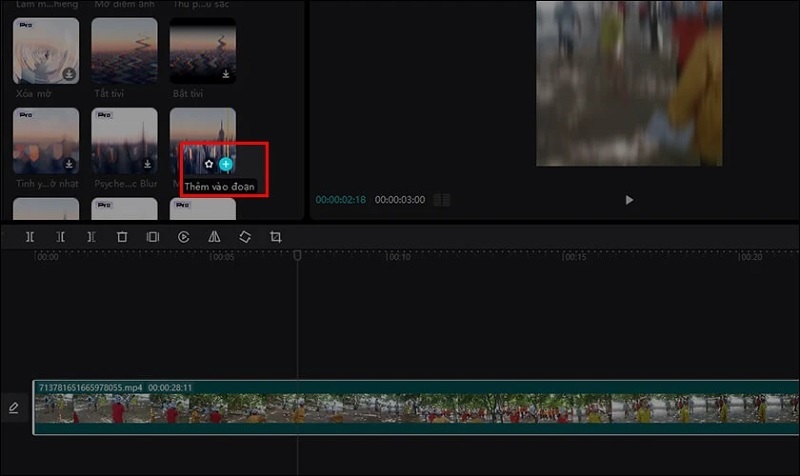Favorite the hovered effect with star icon
Screen dimensions: 800x476
(208, 163)
